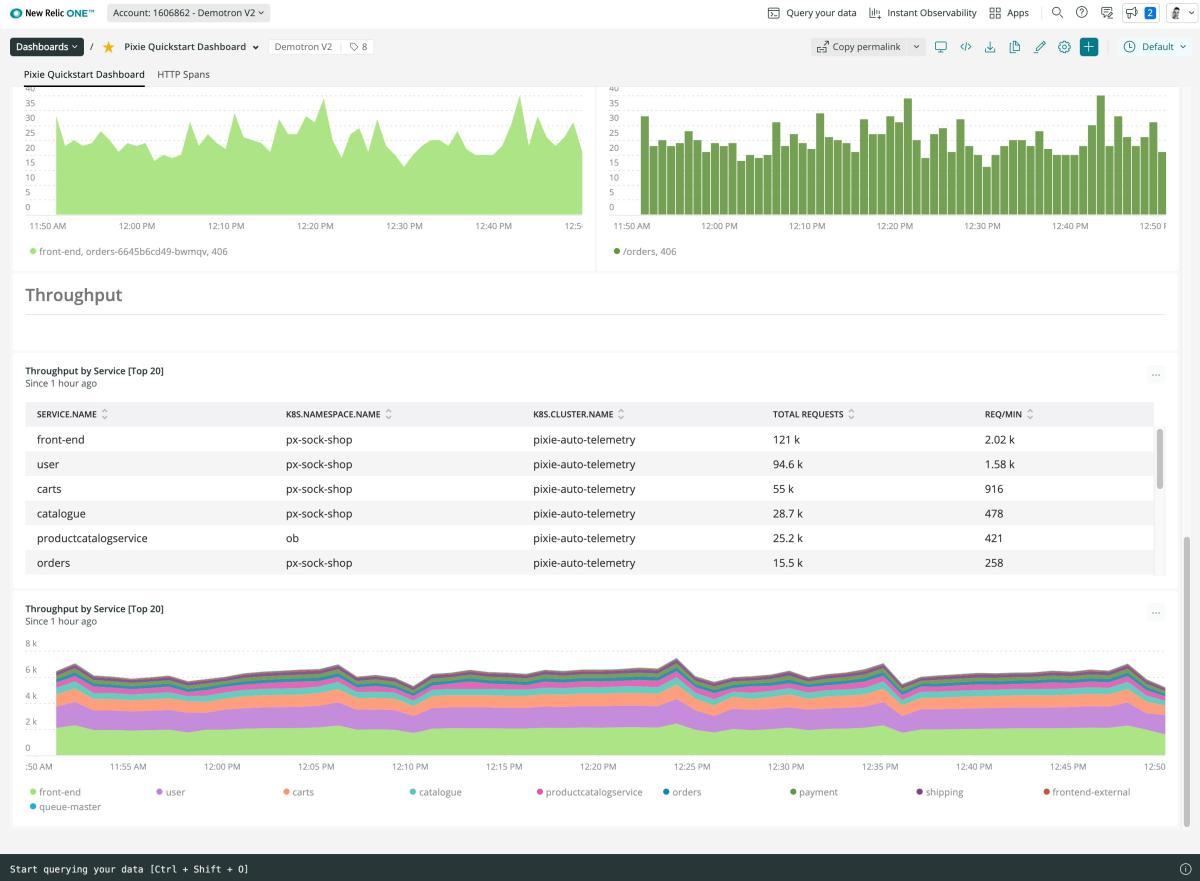The image size is (1200, 881).
Task: Click the green plus add widget icon
Action: pyautogui.click(x=1089, y=47)
